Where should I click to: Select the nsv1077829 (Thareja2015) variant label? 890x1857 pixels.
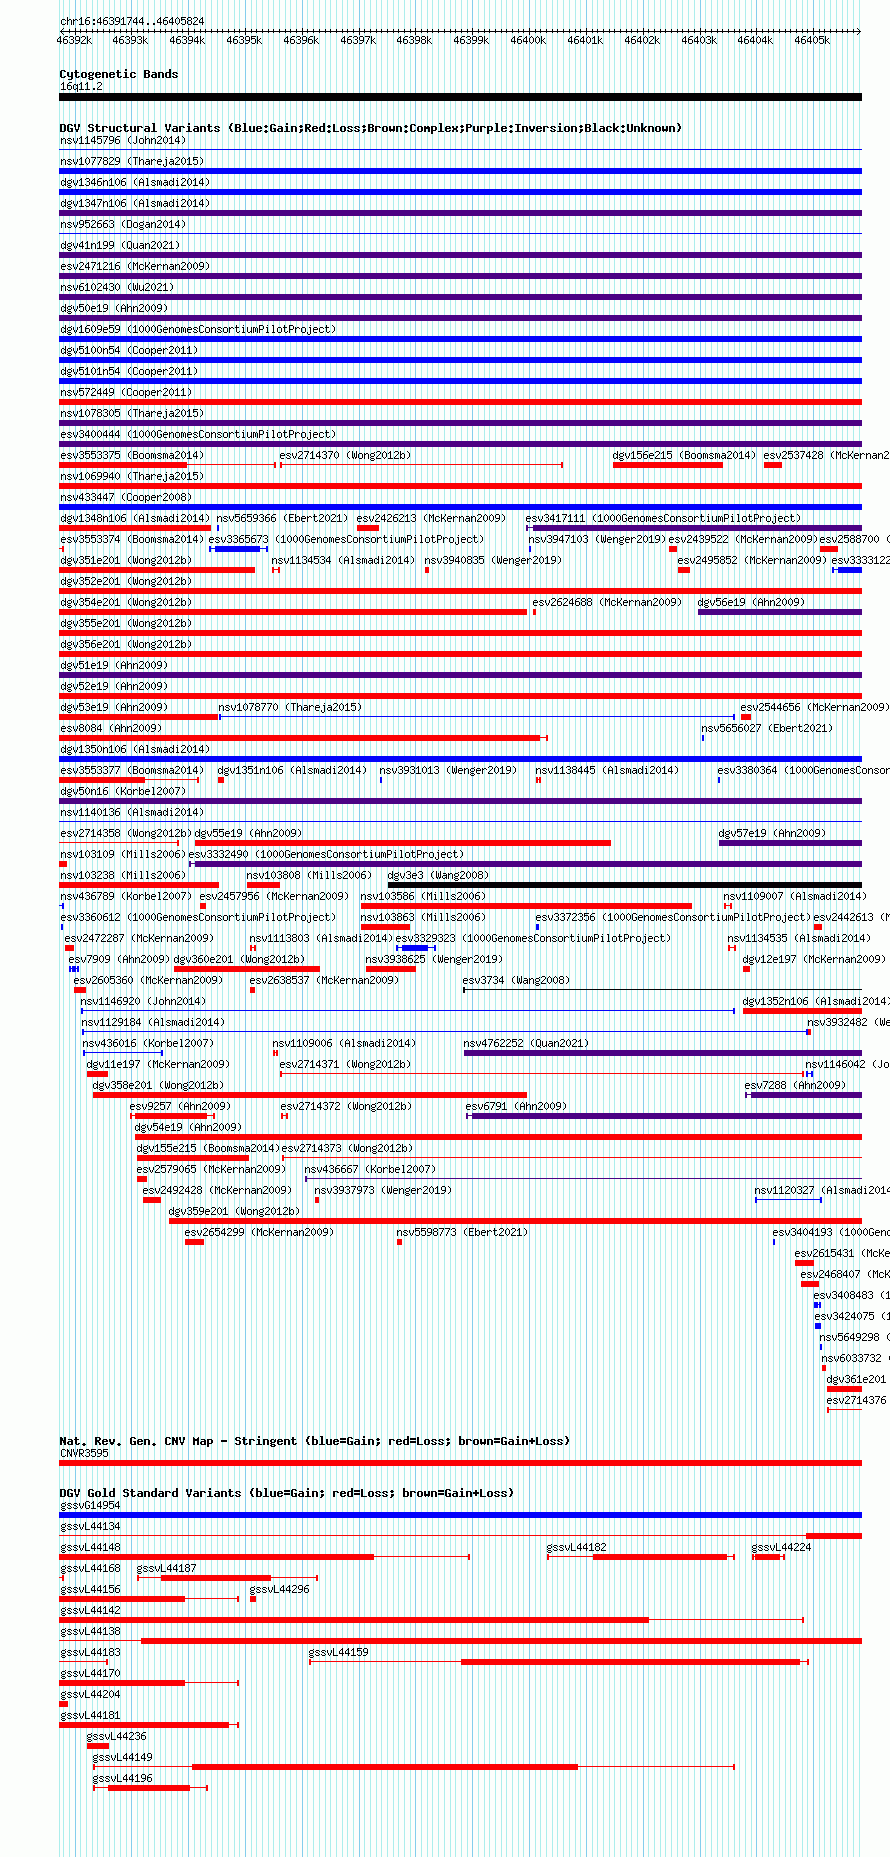point(132,161)
